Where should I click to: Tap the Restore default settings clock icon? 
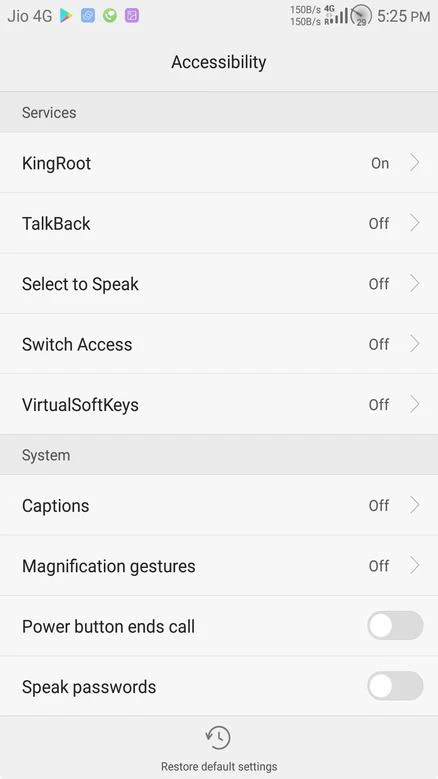pyautogui.click(x=219, y=737)
